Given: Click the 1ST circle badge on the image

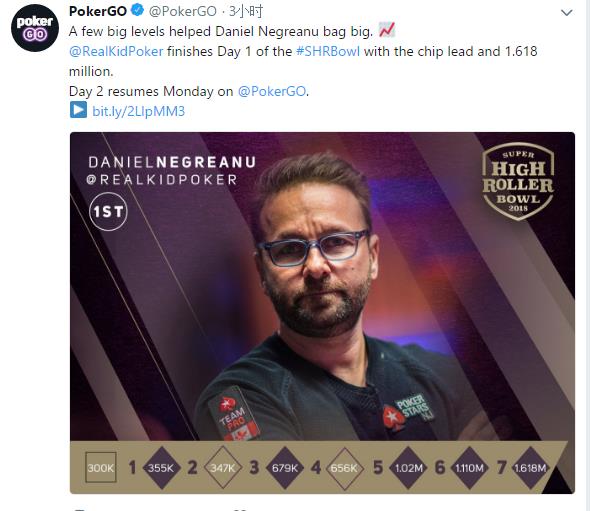Looking at the screenshot, I should (x=108, y=211).
